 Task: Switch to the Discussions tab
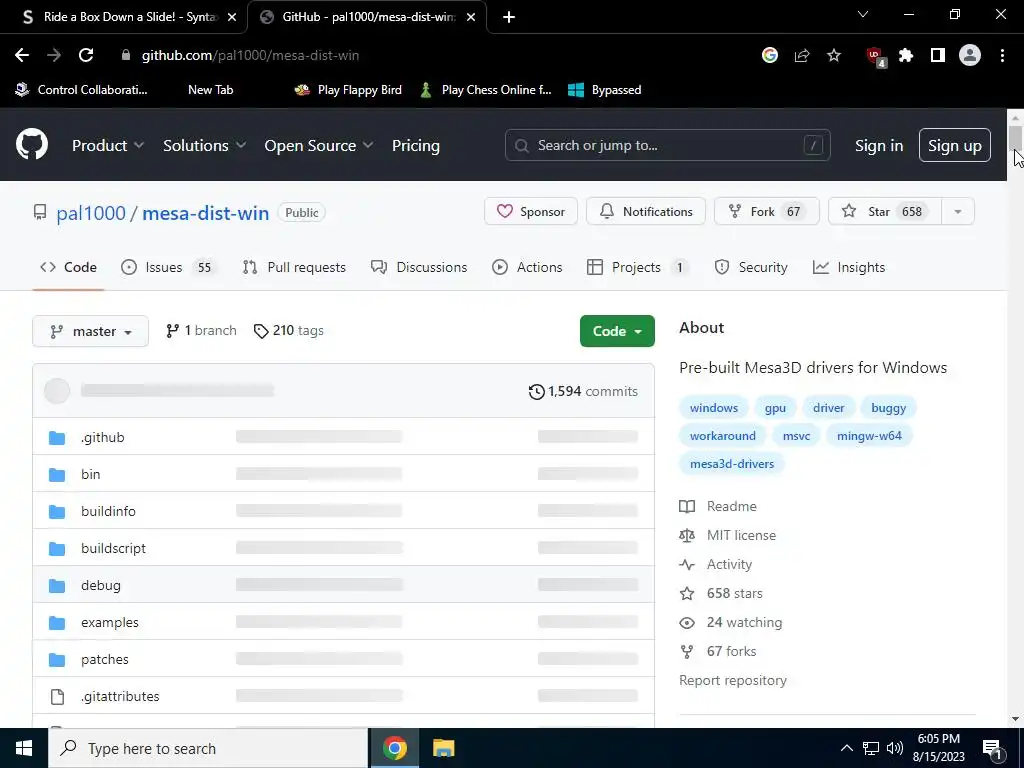419,267
